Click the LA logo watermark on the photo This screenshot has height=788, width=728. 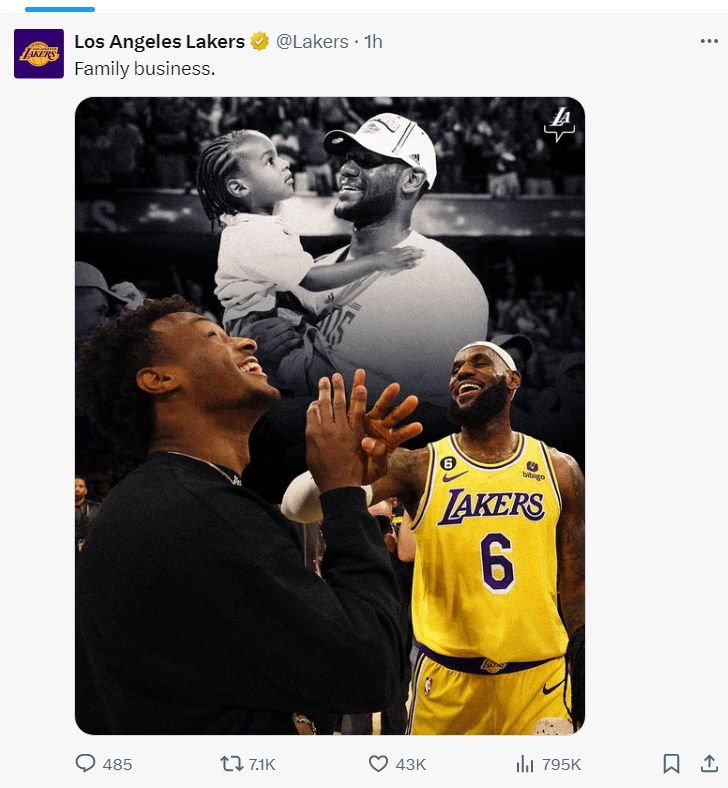click(x=559, y=124)
